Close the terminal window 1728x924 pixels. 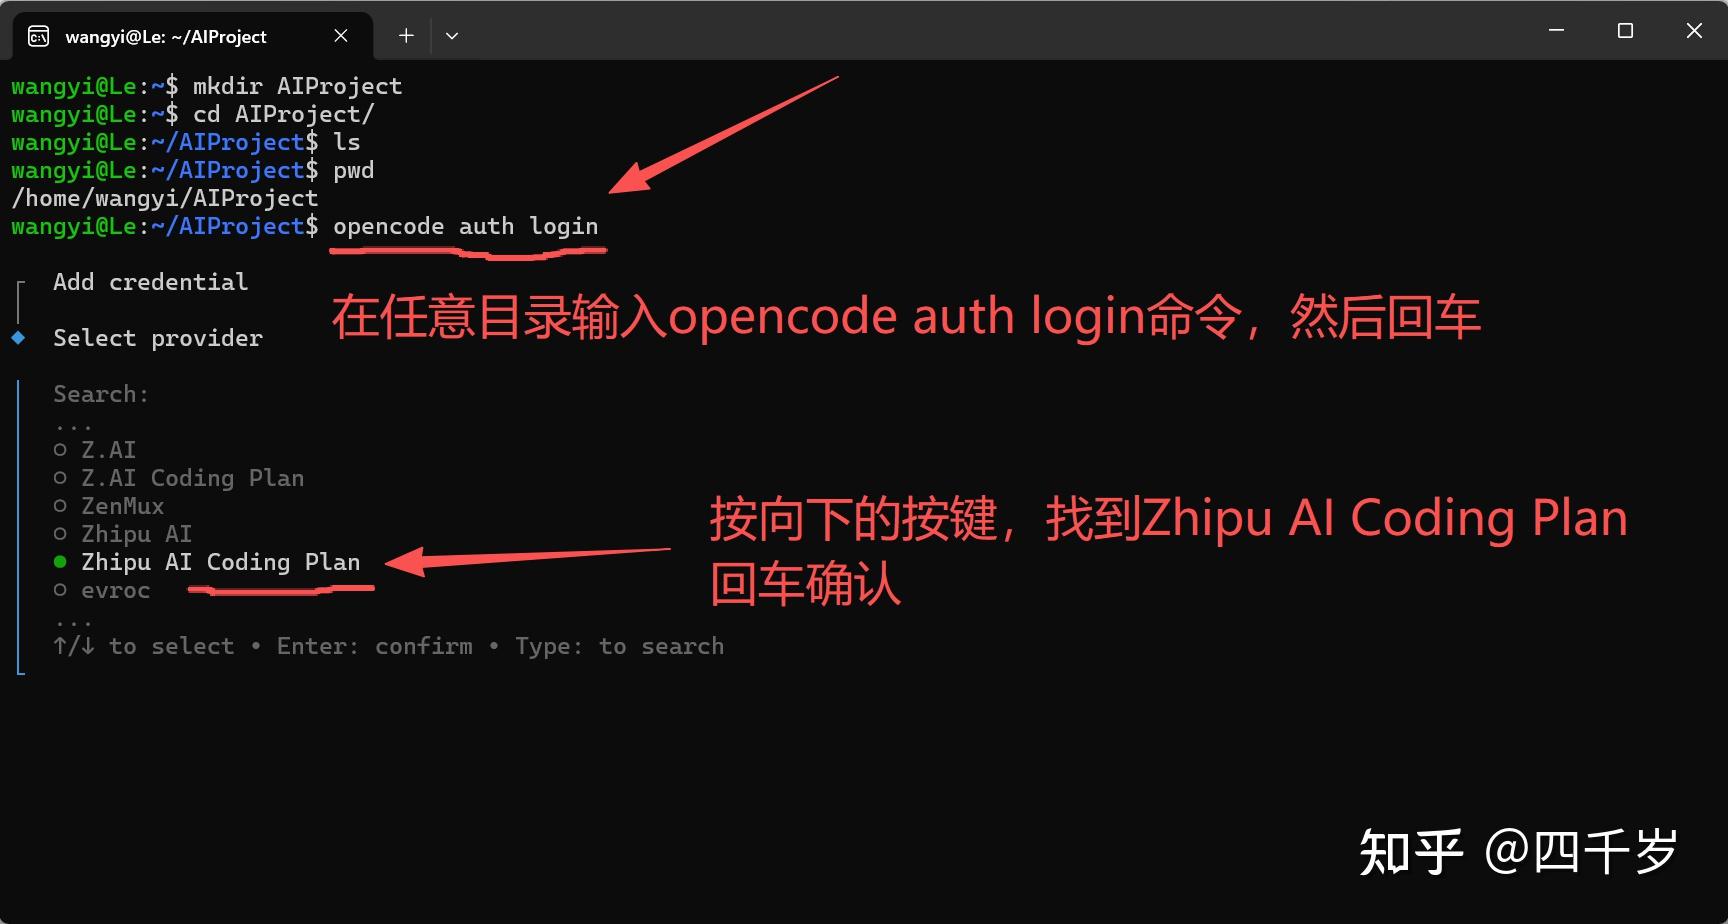click(1694, 31)
